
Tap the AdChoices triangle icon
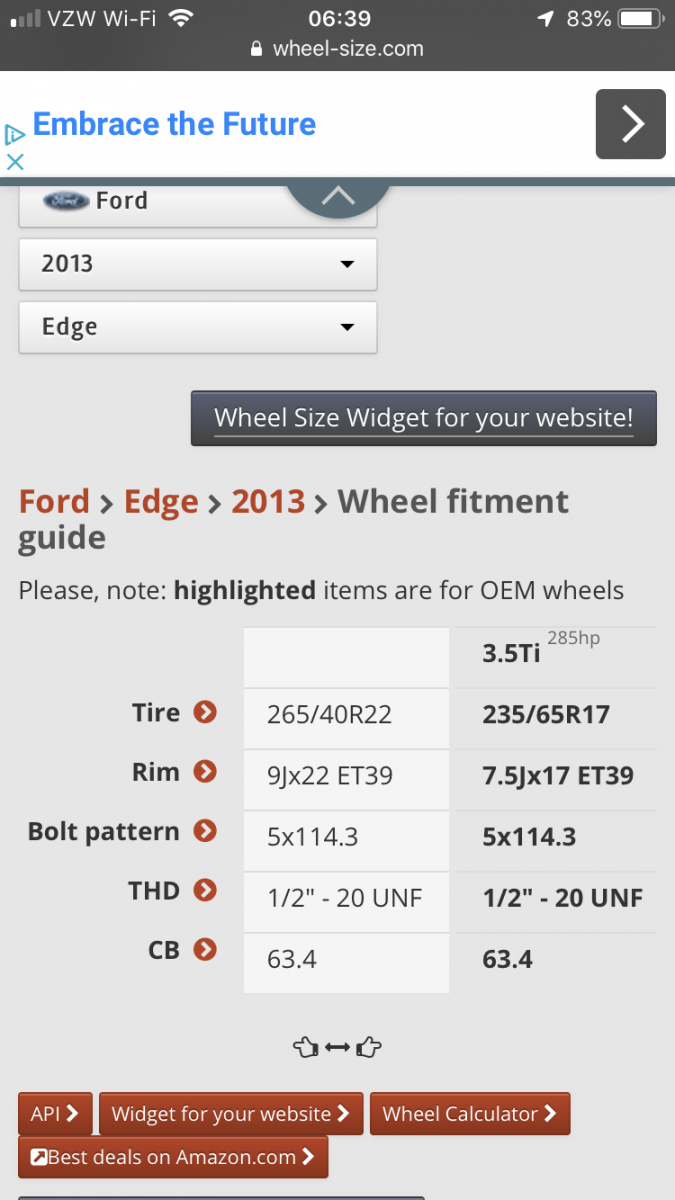14,135
